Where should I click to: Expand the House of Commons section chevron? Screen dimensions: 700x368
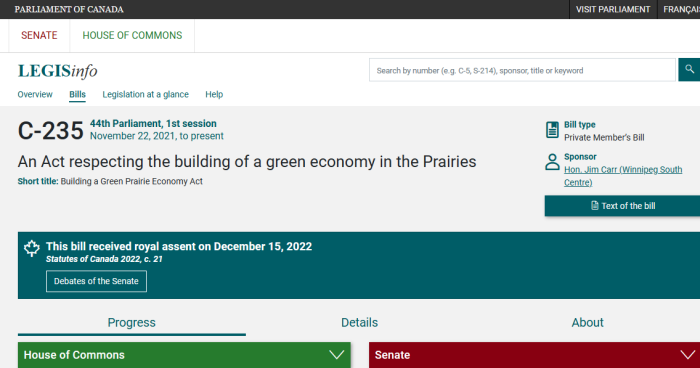(337, 355)
